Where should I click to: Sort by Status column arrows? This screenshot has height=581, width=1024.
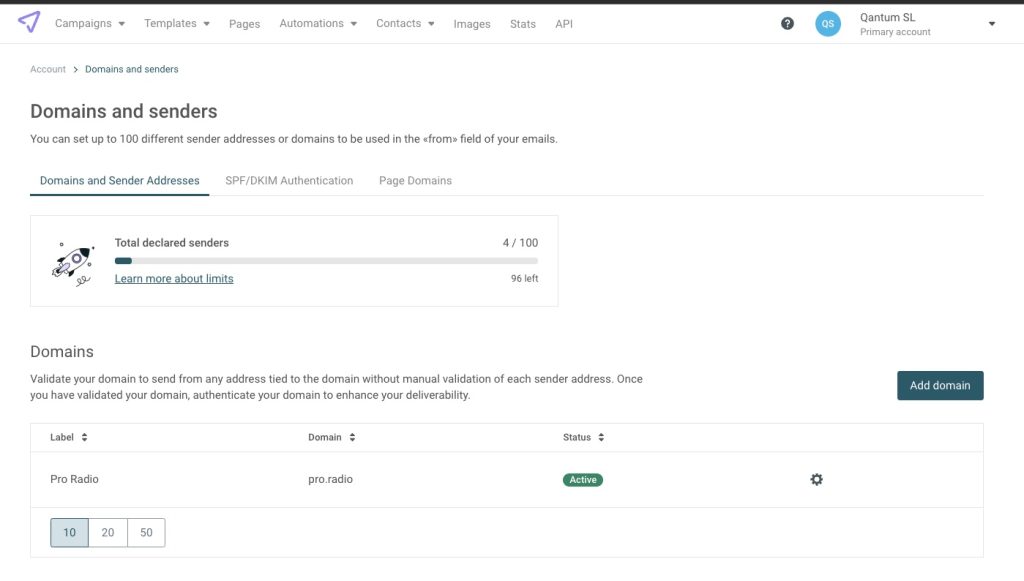pos(601,438)
